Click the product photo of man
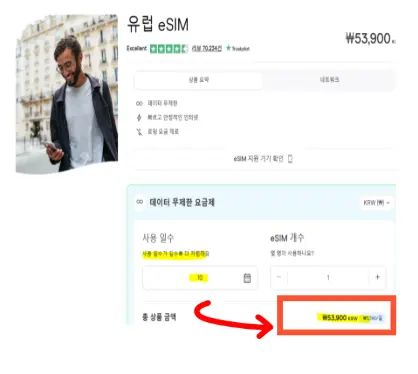The height and width of the screenshot is (374, 418). coord(67,93)
